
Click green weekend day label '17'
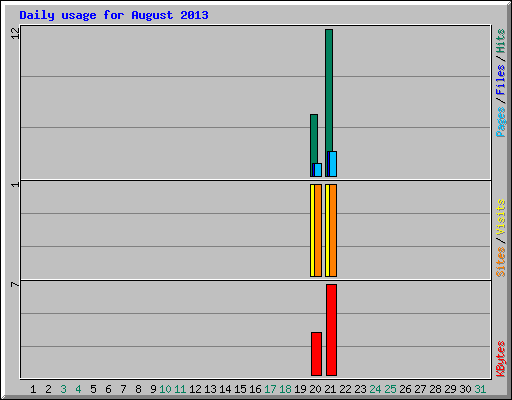270,389
